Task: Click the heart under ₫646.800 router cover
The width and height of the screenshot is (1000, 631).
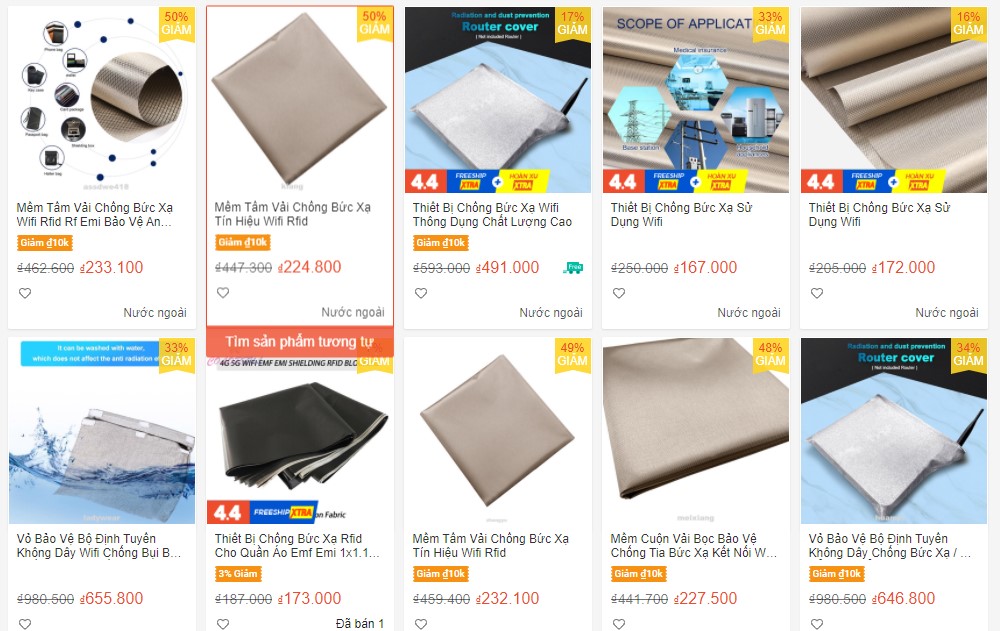Action: pos(817,624)
